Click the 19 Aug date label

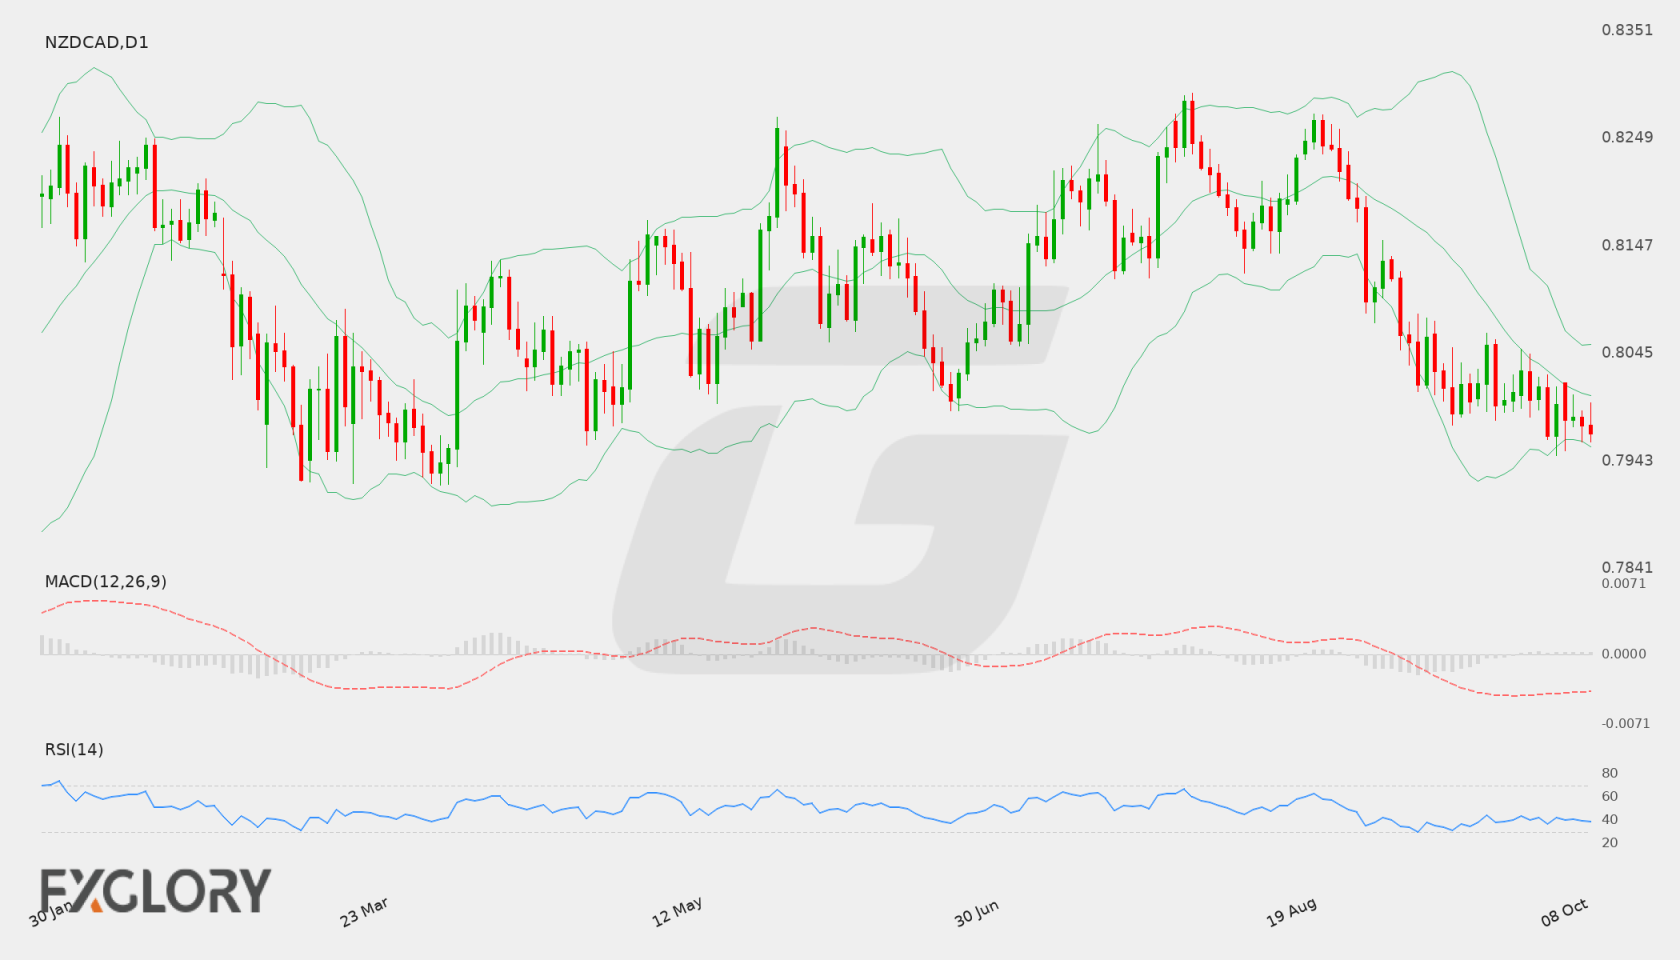(x=1291, y=912)
